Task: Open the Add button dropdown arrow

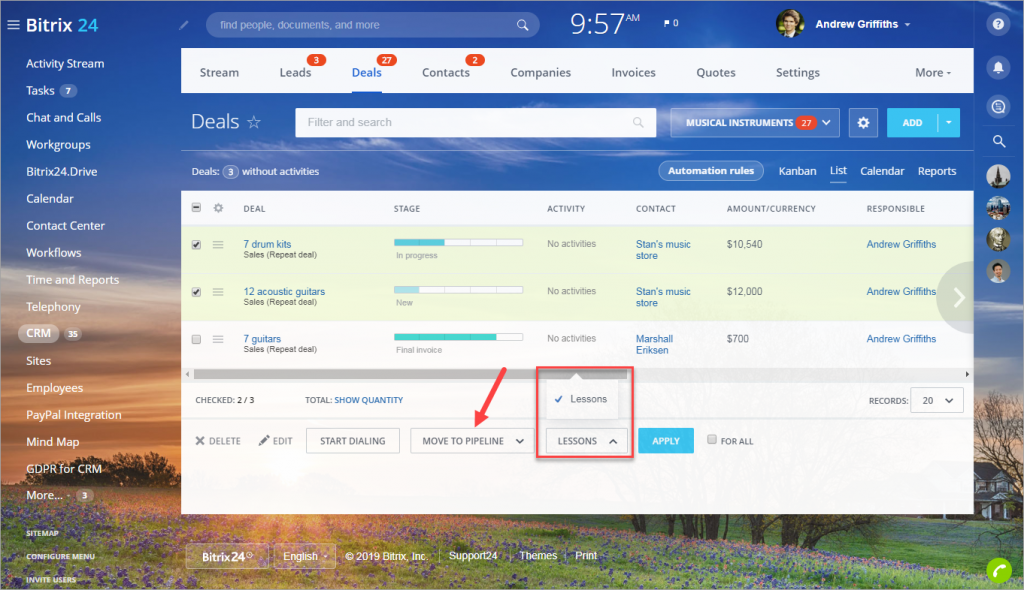Action: (x=948, y=122)
